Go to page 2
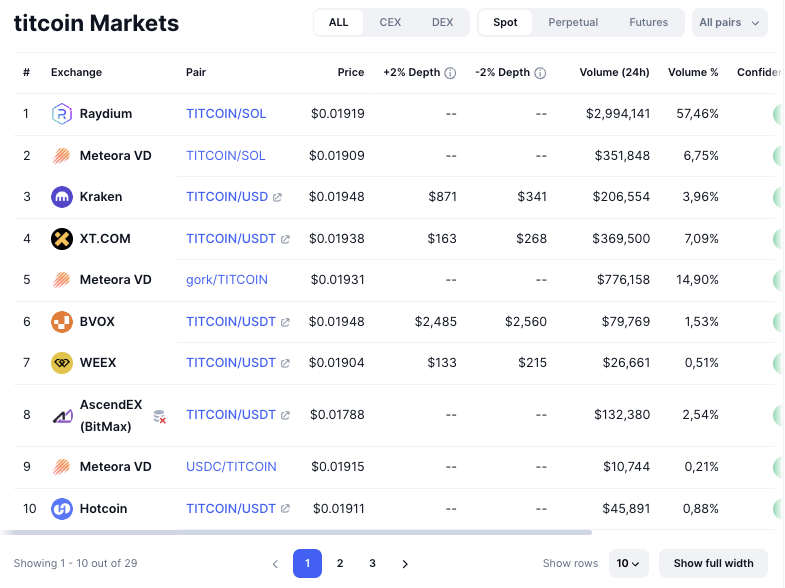This screenshot has height=588, width=785. (340, 563)
